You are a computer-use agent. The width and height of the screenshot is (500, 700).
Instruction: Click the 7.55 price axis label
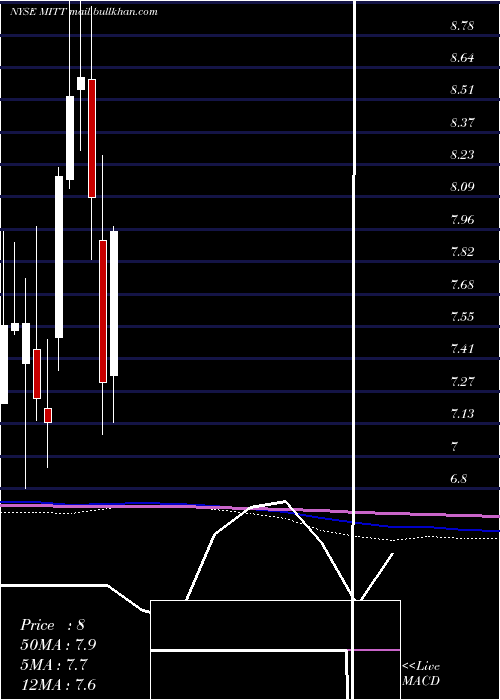click(x=462, y=317)
